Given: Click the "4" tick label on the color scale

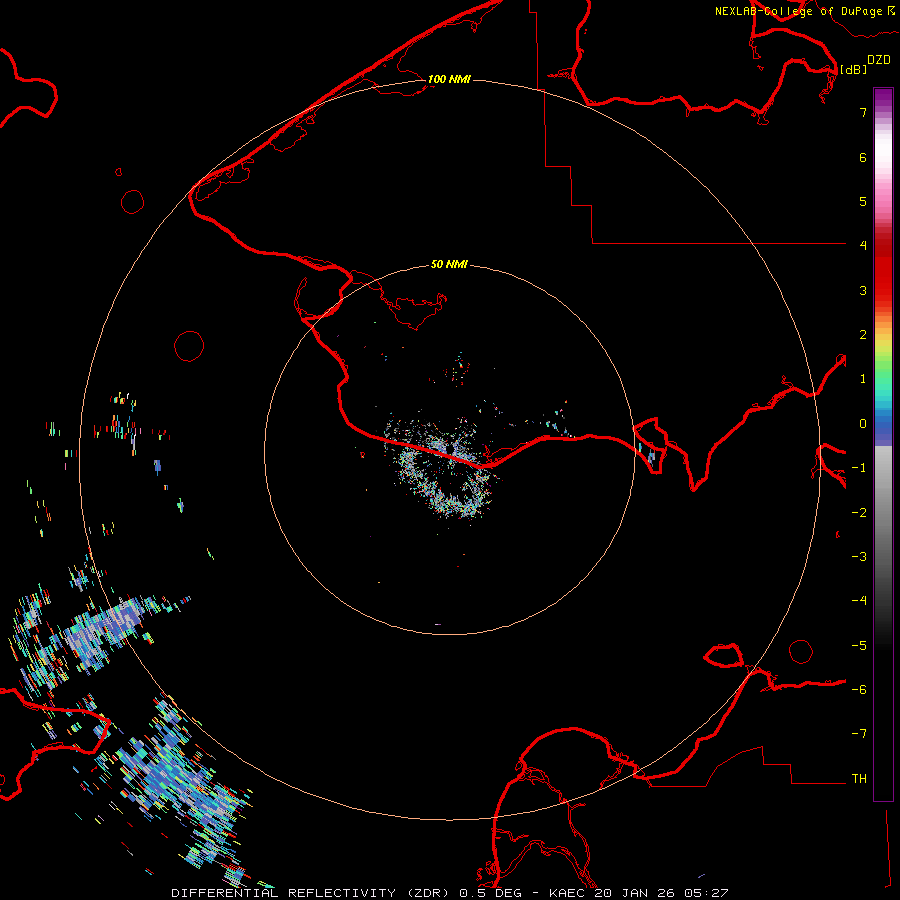Looking at the screenshot, I should click(863, 246).
